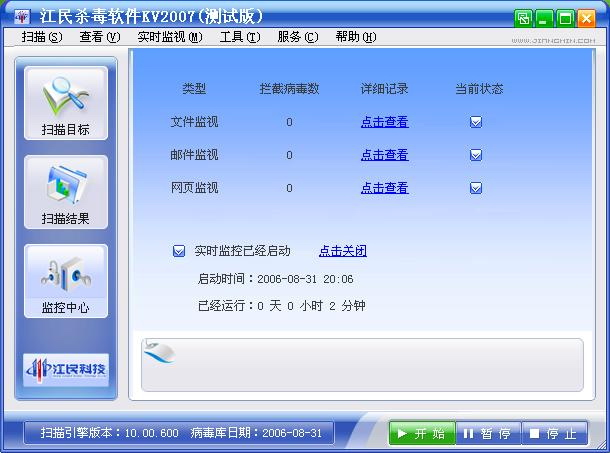Toggle the 网页监视 status checkbox
Image resolution: width=610 pixels, height=453 pixels.
[x=476, y=188]
